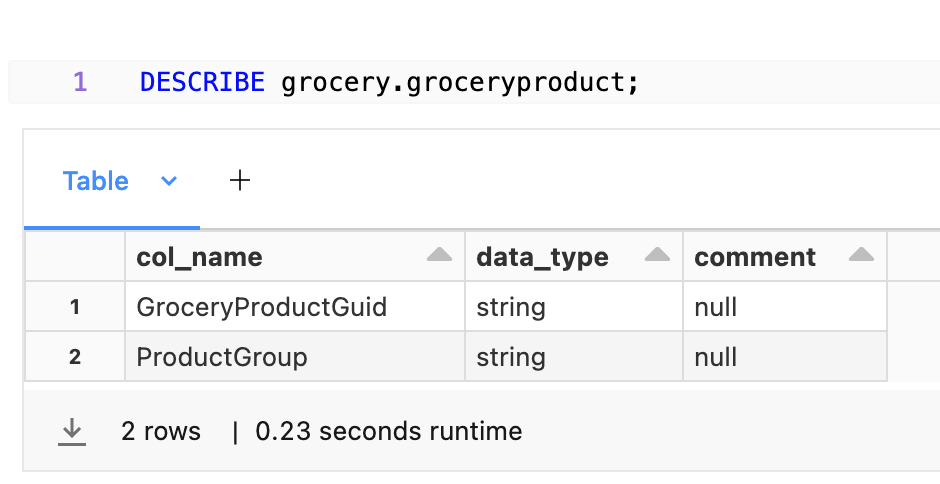This screenshot has height=484, width=940.
Task: Click the GroceryProductGuid cell
Action: click(x=261, y=306)
